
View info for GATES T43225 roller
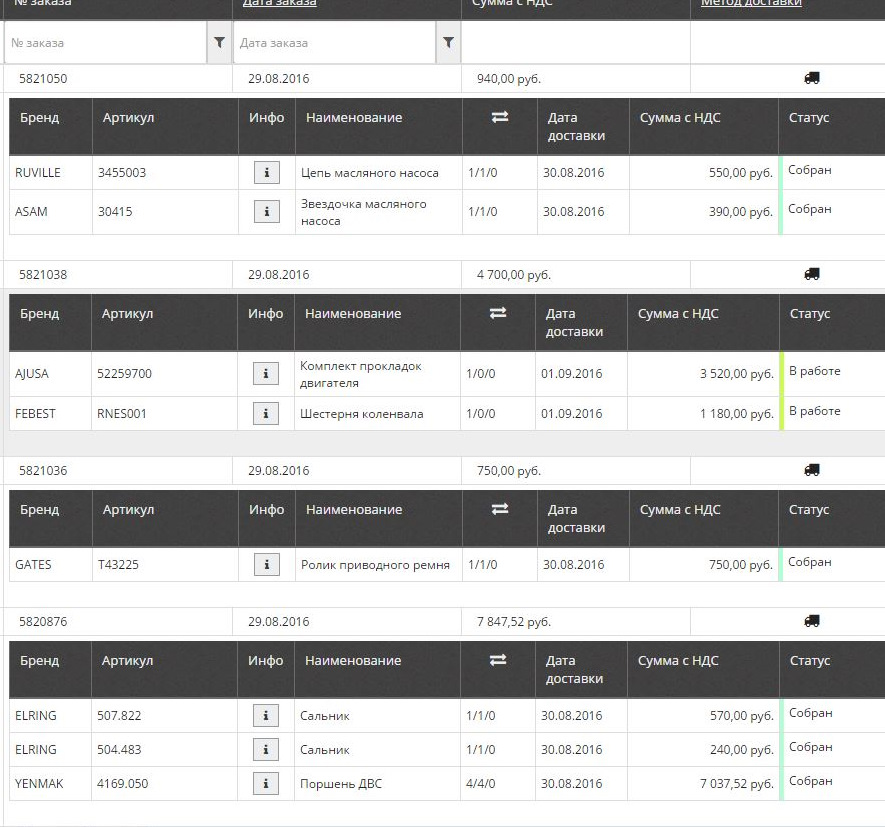pyautogui.click(x=266, y=564)
